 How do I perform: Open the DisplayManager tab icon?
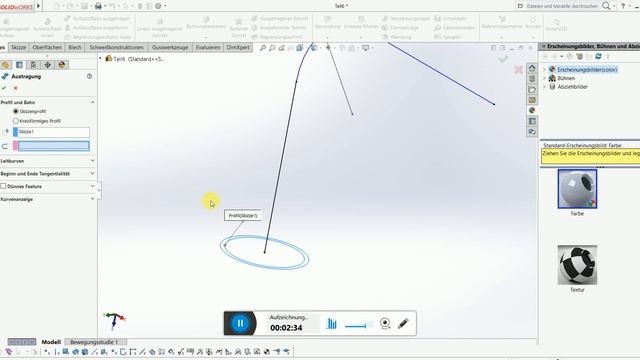click(x=62, y=65)
